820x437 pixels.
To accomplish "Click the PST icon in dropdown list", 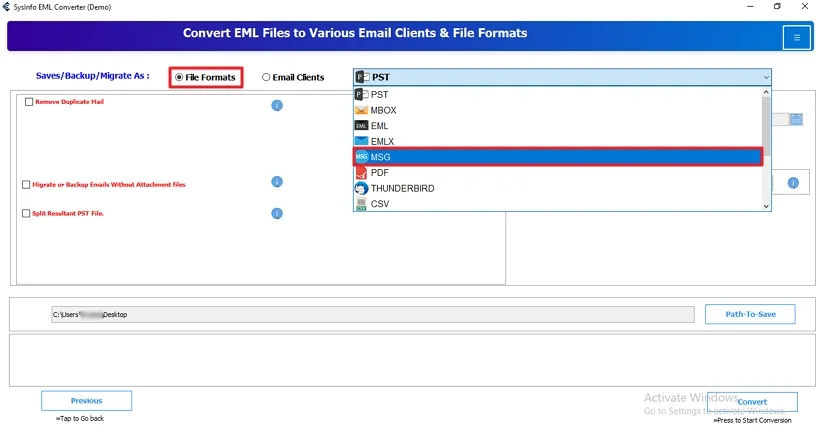I will tap(361, 94).
